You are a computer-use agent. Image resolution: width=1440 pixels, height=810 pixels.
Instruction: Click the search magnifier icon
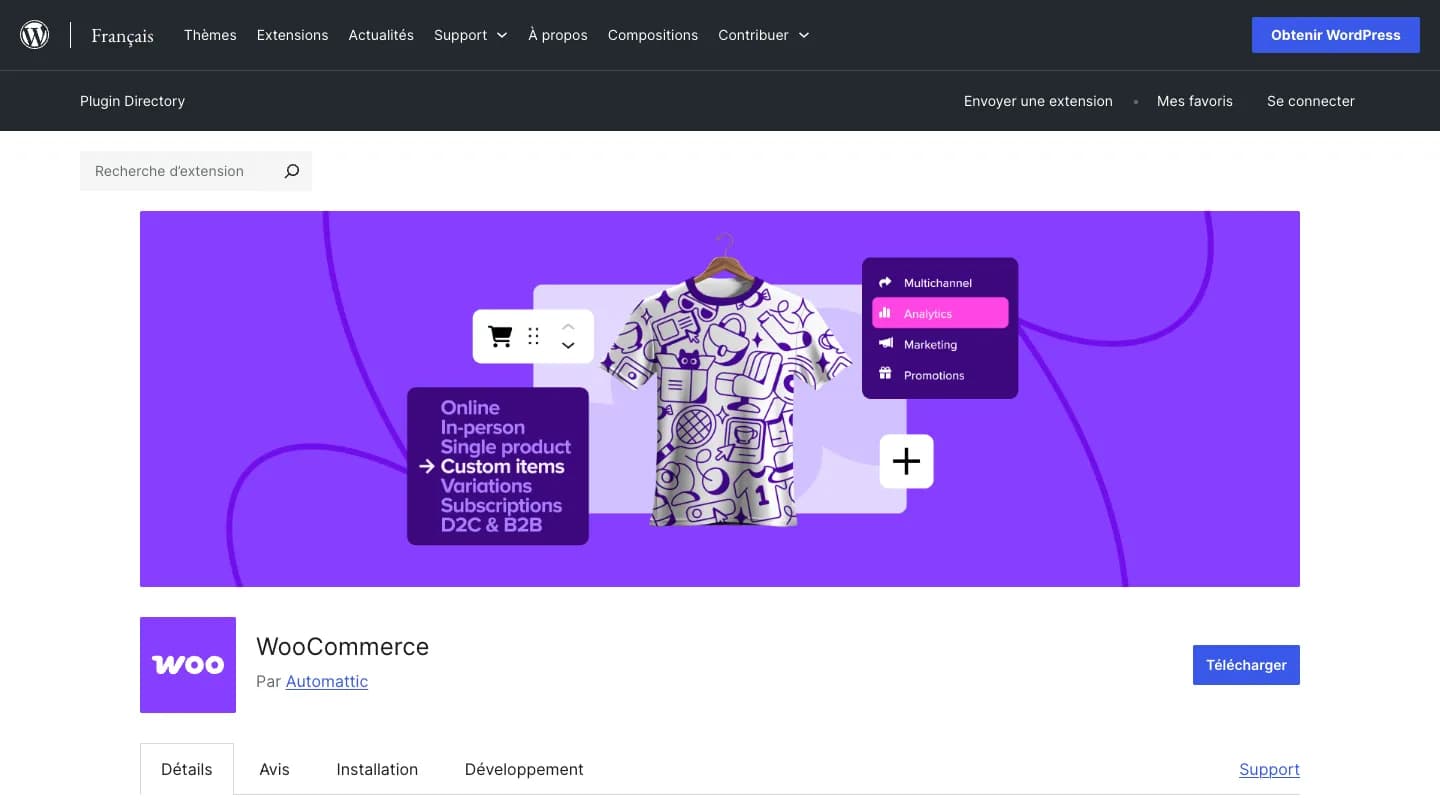[291, 171]
